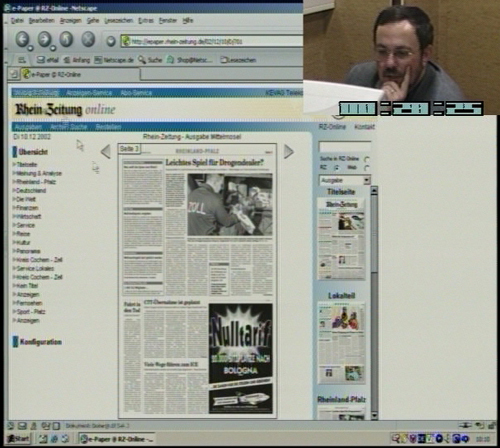Viewport: 500px width, 448px height.
Task: Open the Konfiguration section heading
Action: 41,342
